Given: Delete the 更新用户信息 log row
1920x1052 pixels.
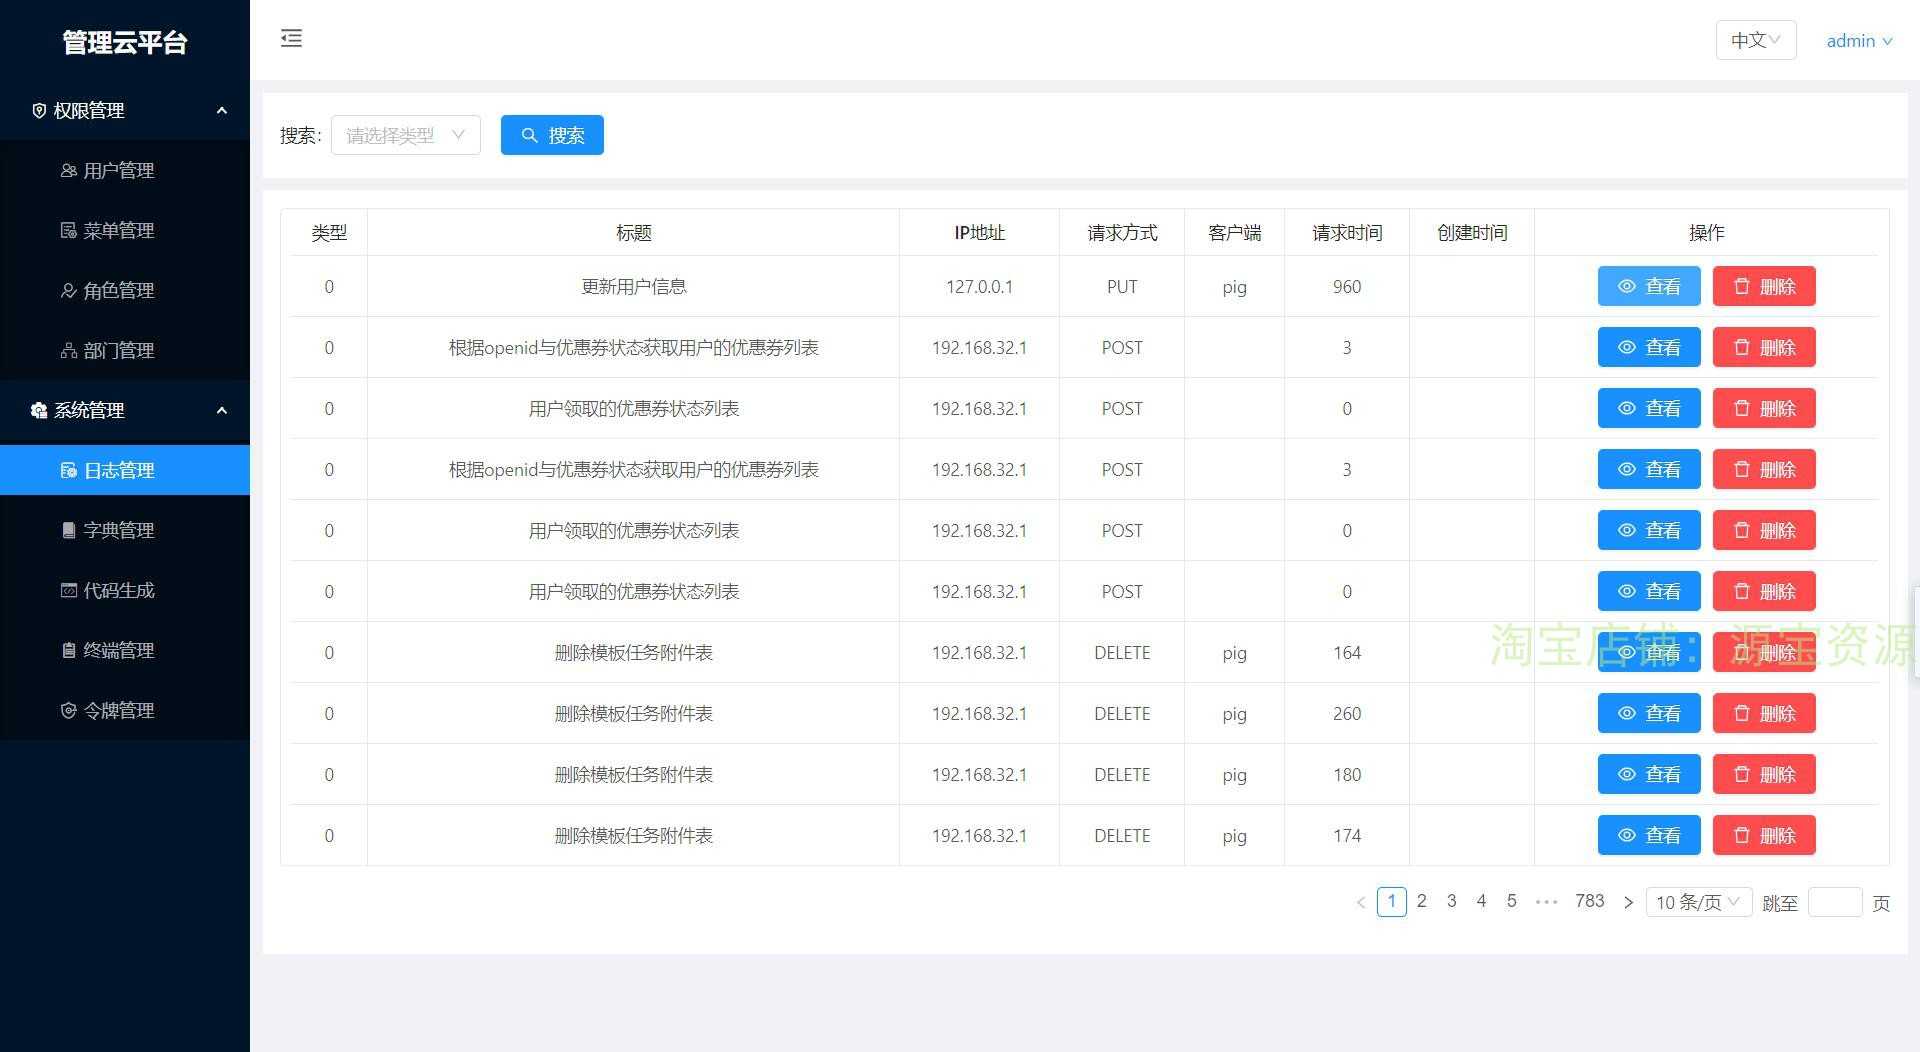Looking at the screenshot, I should (1763, 286).
